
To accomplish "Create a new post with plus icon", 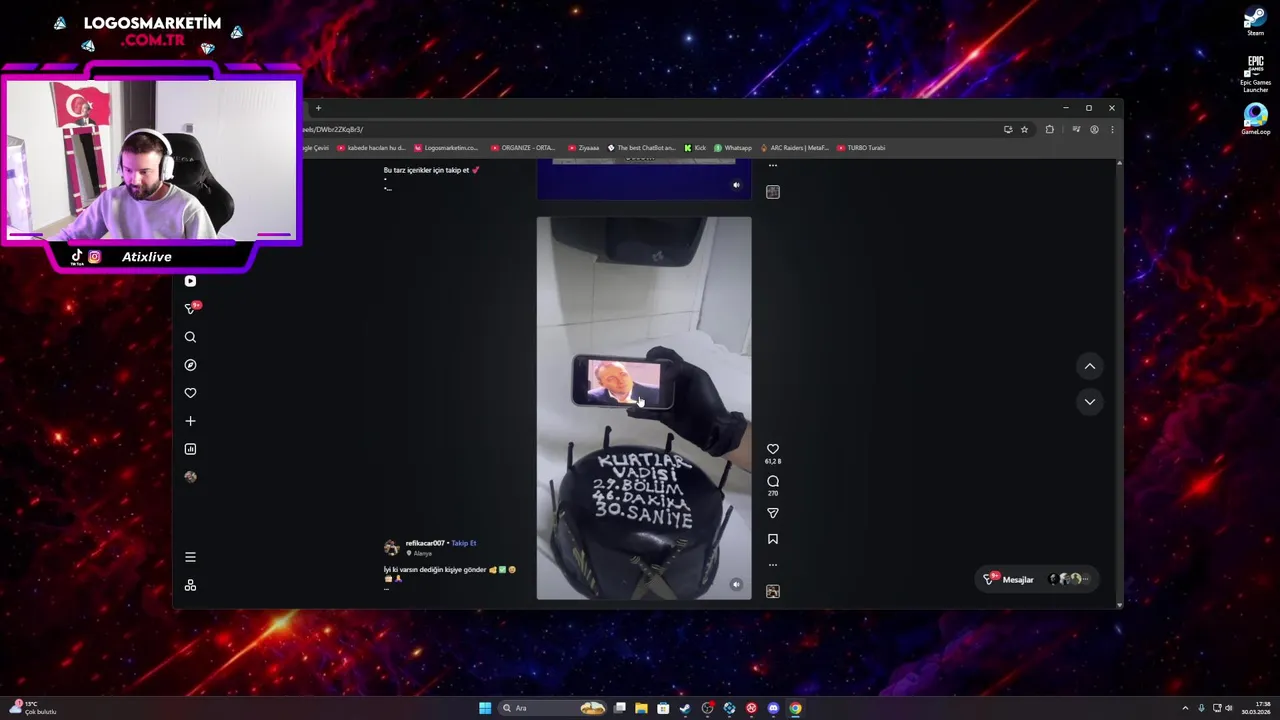I will [190, 421].
